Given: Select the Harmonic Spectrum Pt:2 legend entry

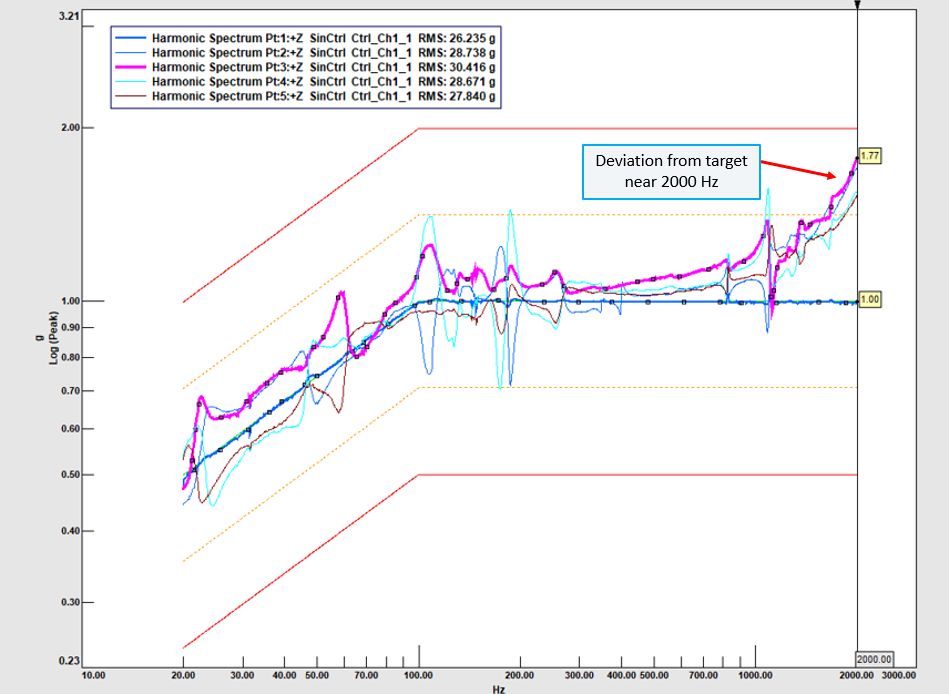Looking at the screenshot, I should (322, 51).
